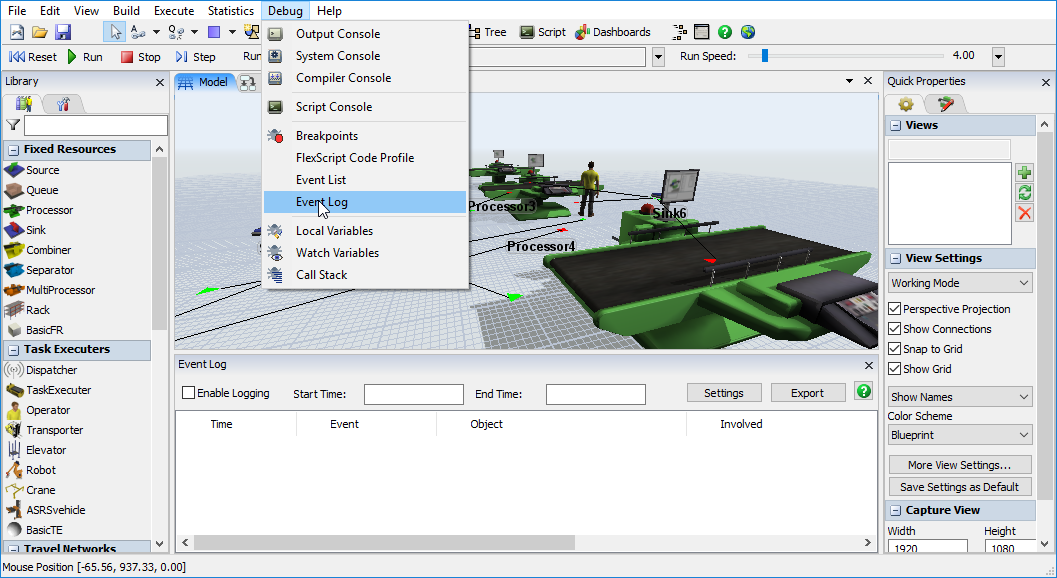
Task: Delete view with the red X icon
Action: [1024, 213]
